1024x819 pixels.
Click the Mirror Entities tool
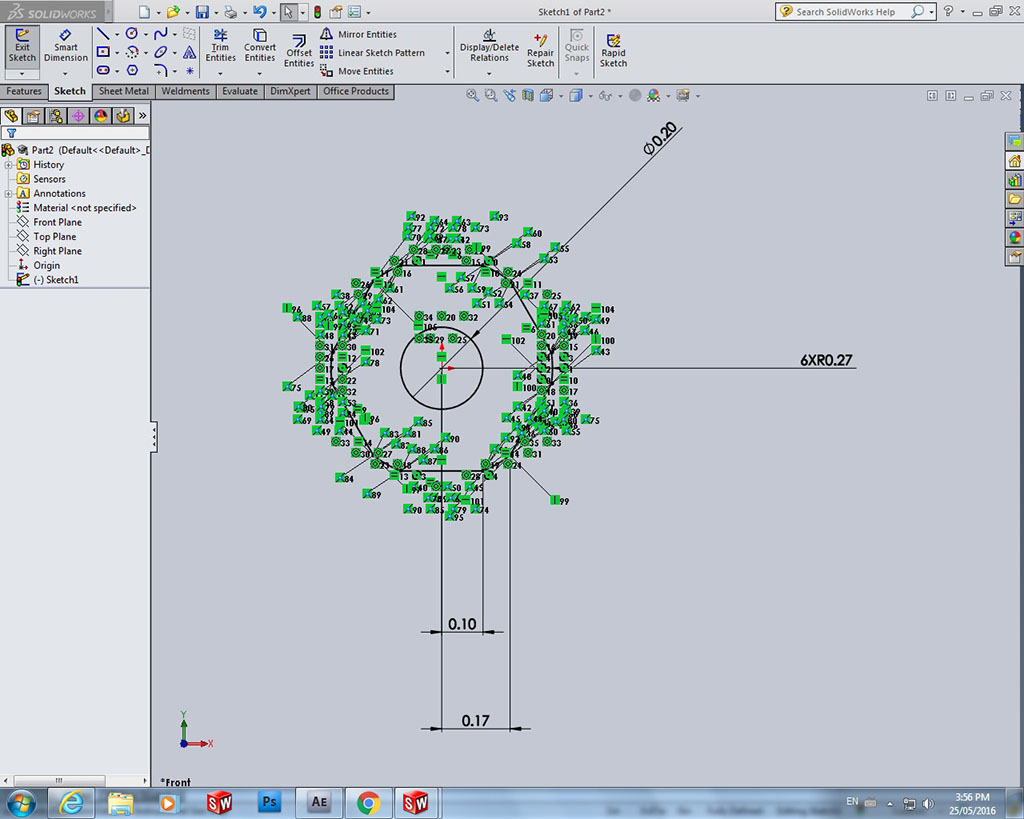(x=366, y=34)
